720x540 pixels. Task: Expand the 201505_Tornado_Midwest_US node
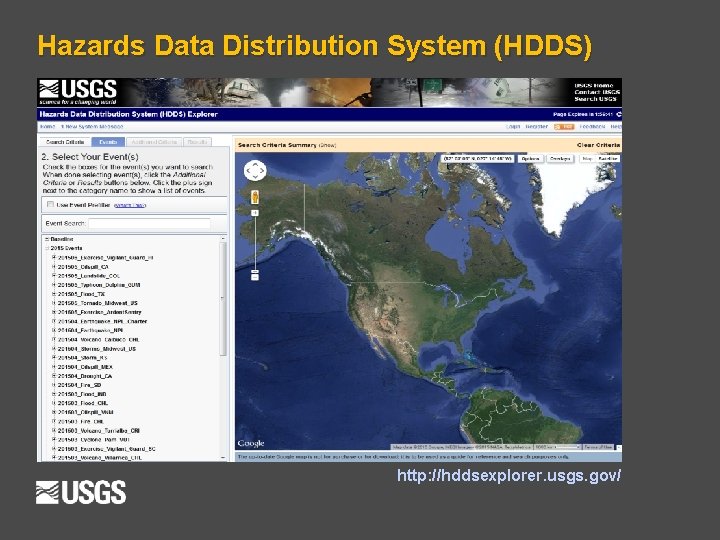(54, 303)
